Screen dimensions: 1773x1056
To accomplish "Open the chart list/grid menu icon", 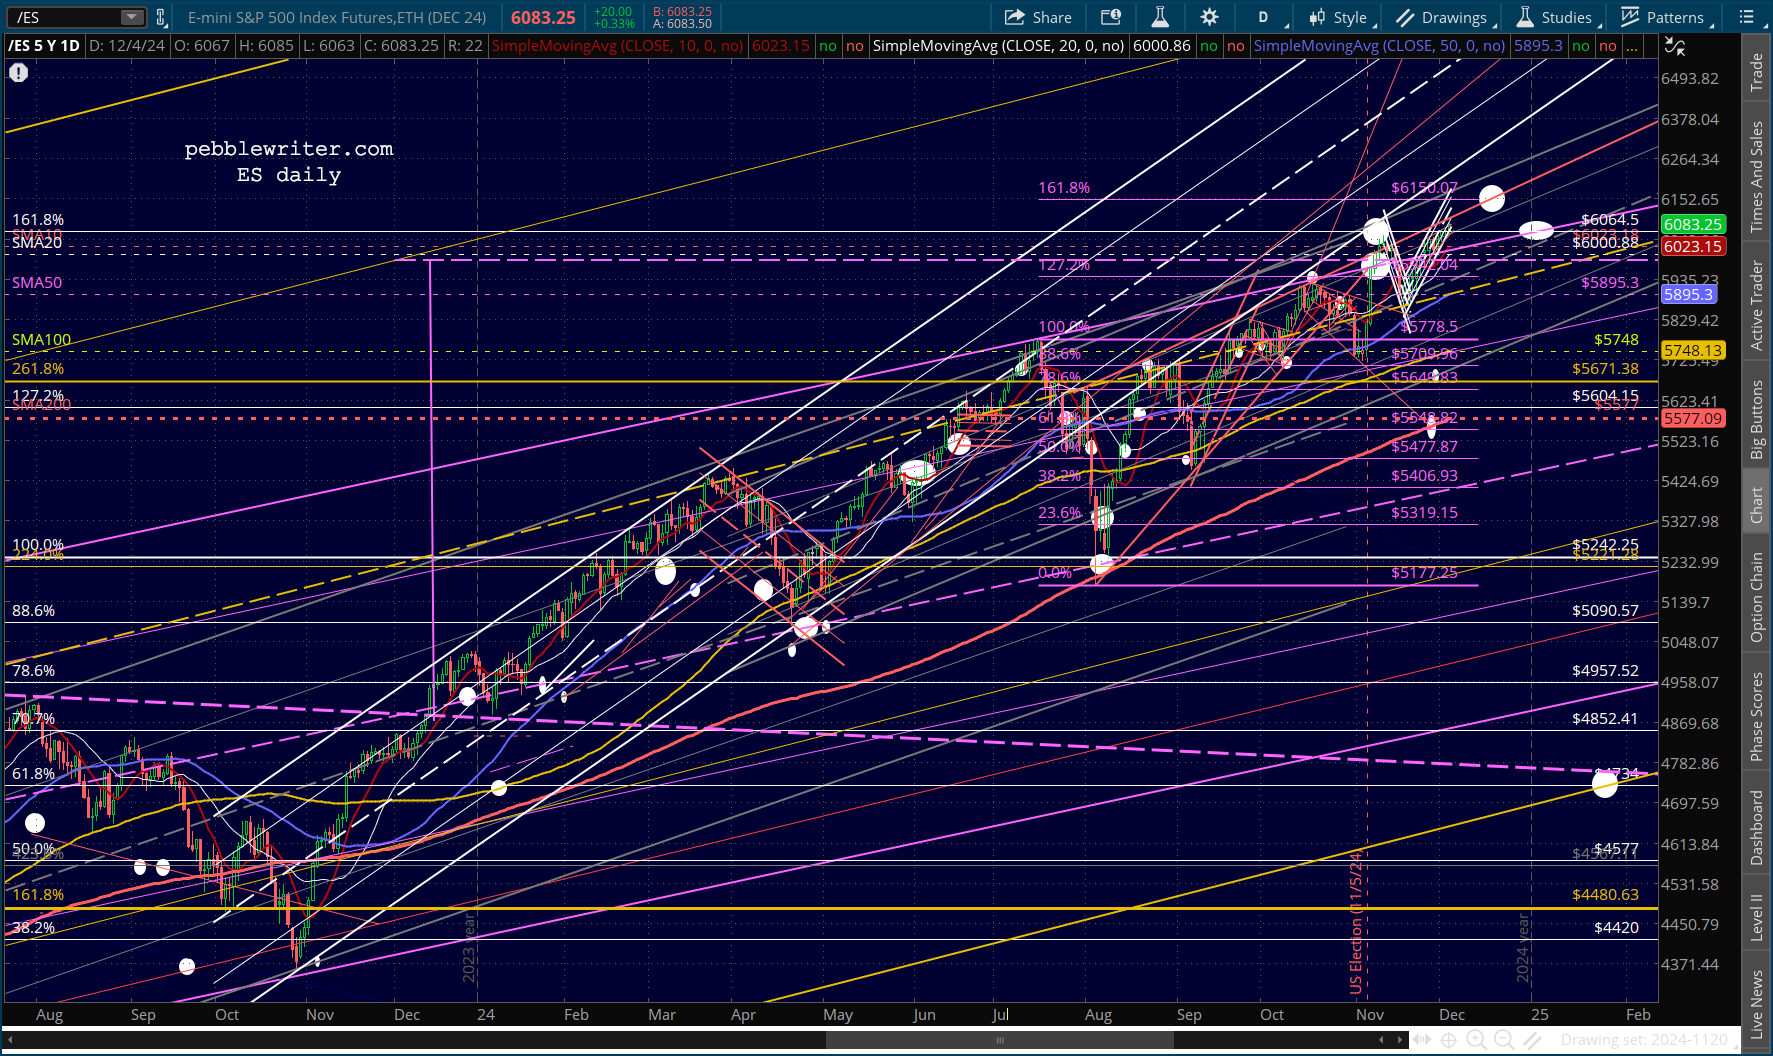I will [x=1747, y=17].
